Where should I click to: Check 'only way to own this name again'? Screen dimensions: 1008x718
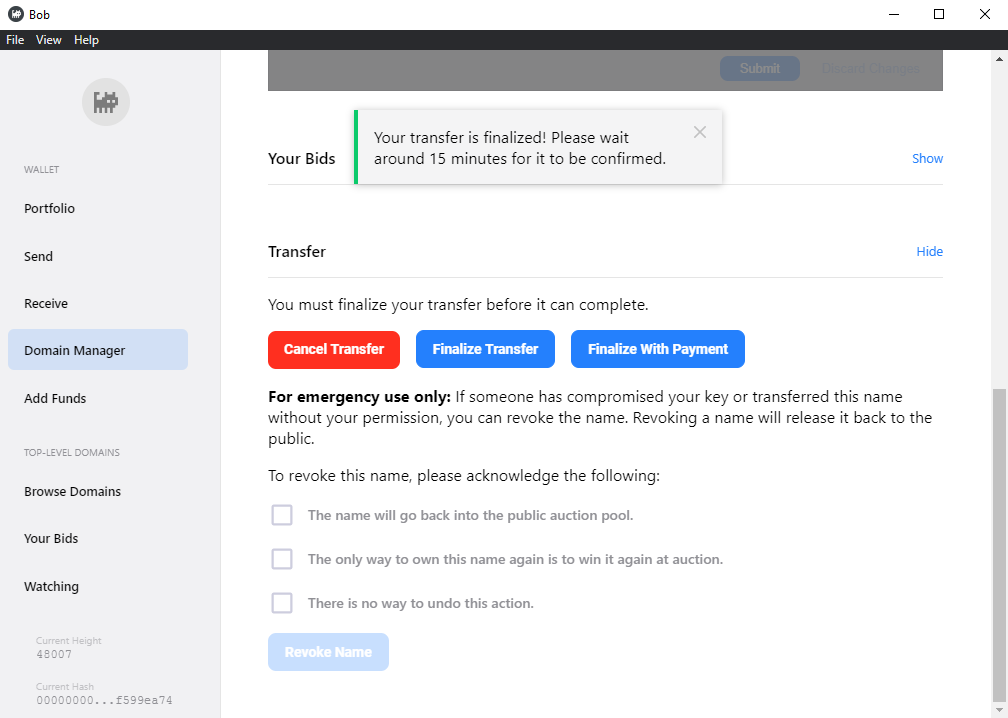(x=282, y=559)
